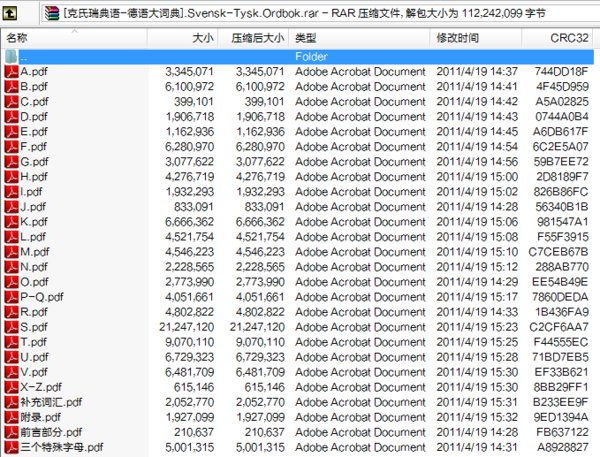Click CRC32 value C2CF6AA7
Viewport: 600px width, 457px height.
[x=559, y=327]
